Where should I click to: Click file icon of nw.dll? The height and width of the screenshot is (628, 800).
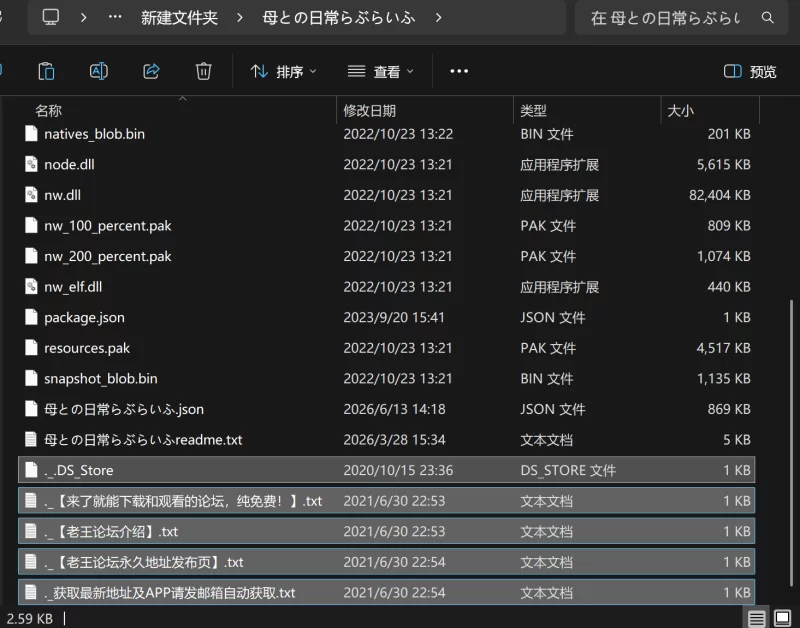(x=31, y=195)
